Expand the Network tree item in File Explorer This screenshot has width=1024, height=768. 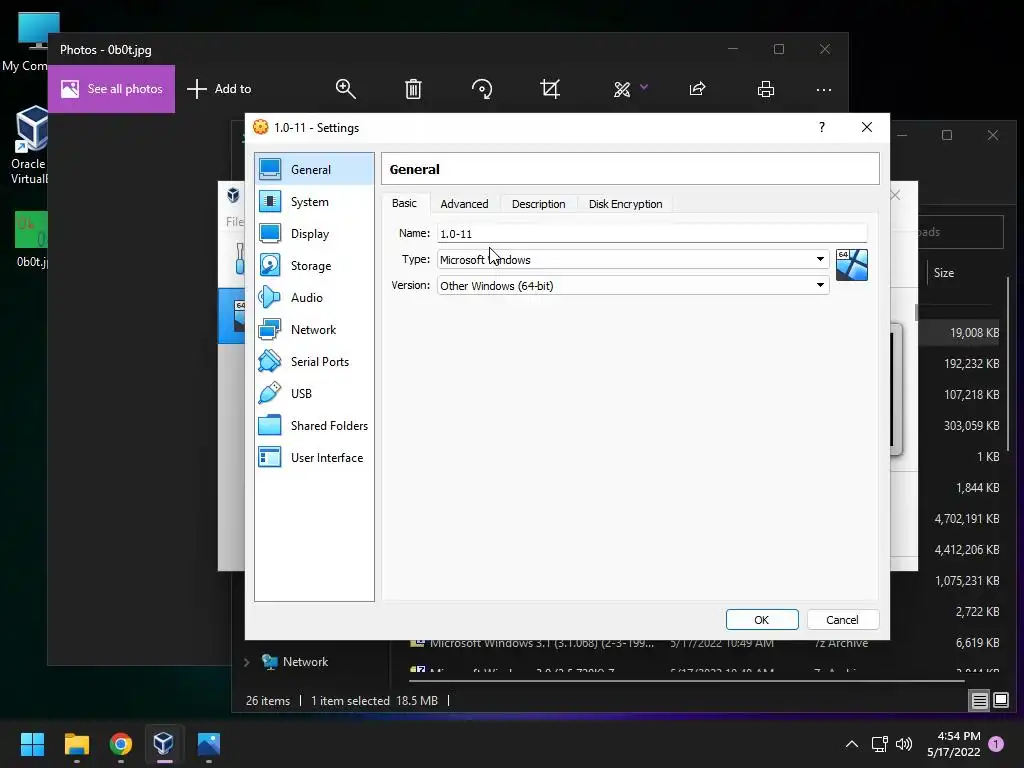pyautogui.click(x=247, y=662)
